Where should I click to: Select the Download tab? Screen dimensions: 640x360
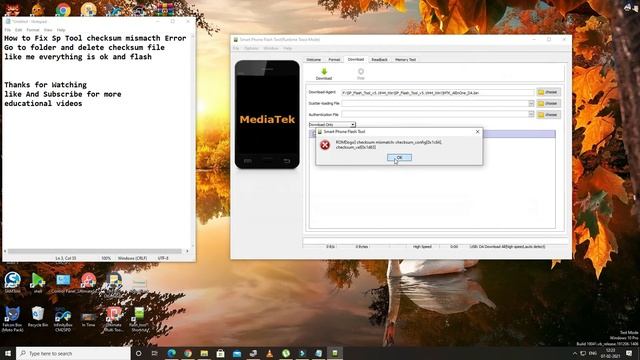click(x=356, y=59)
